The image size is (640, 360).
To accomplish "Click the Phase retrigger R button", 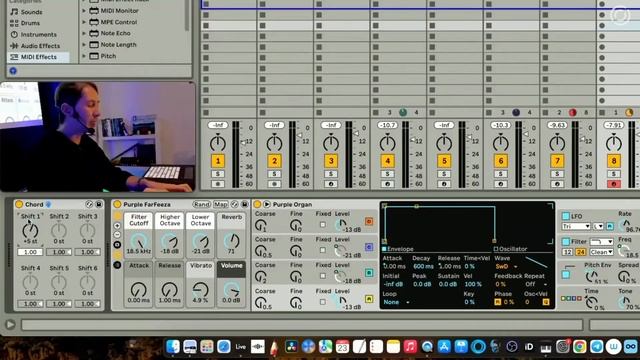I will point(498,302).
